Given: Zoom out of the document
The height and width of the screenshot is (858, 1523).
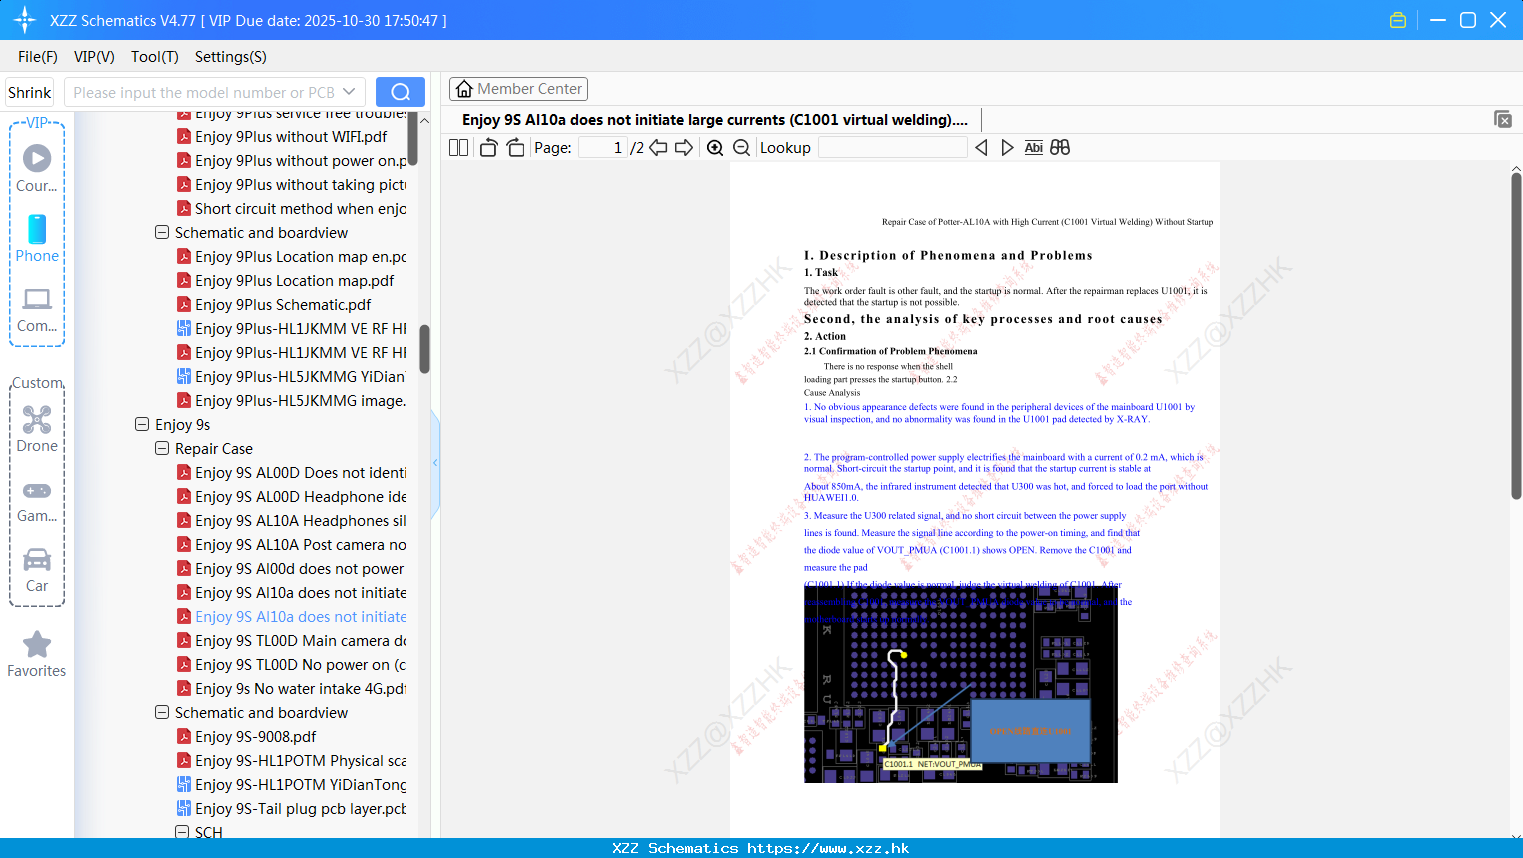Looking at the screenshot, I should (x=741, y=148).
